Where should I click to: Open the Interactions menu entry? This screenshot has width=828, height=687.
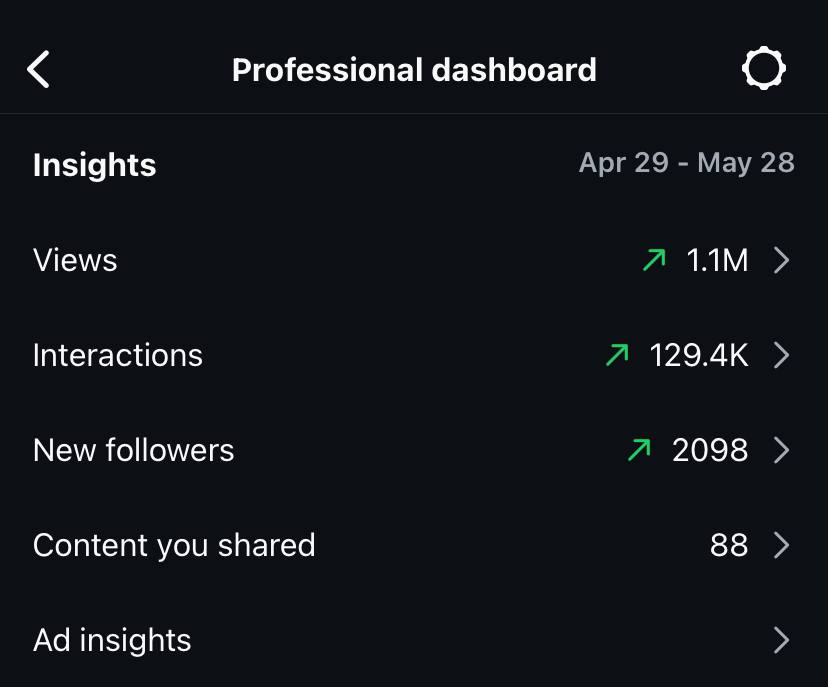pos(118,355)
